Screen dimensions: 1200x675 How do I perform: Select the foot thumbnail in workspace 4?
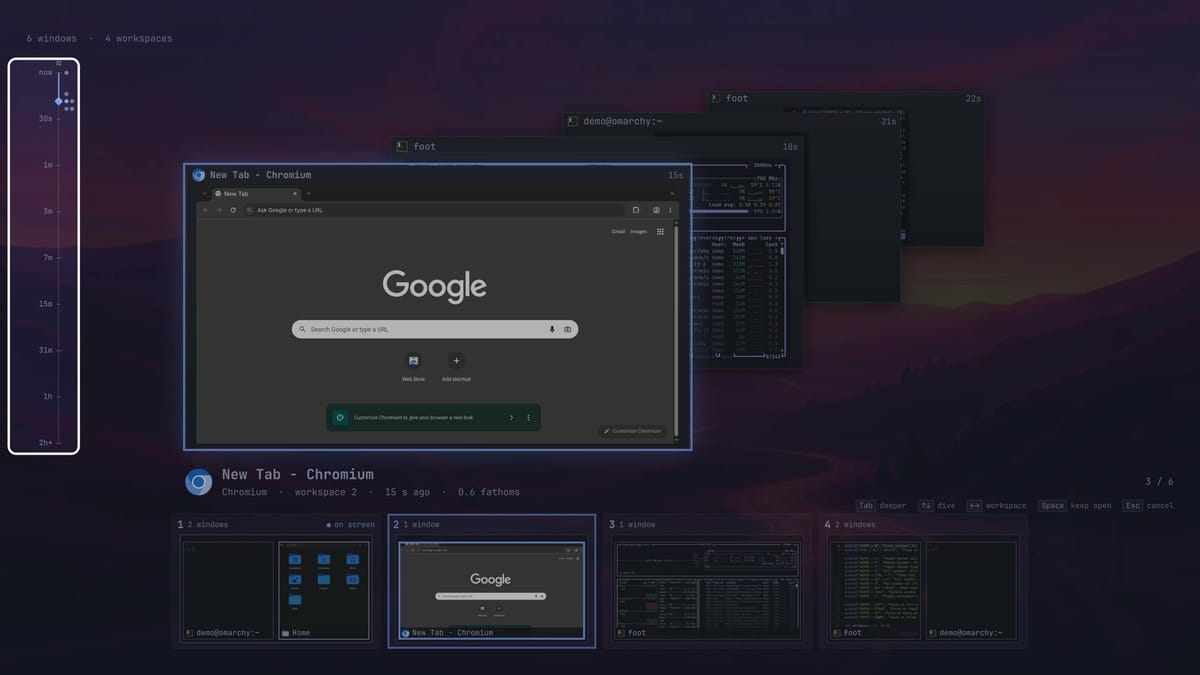coord(876,590)
